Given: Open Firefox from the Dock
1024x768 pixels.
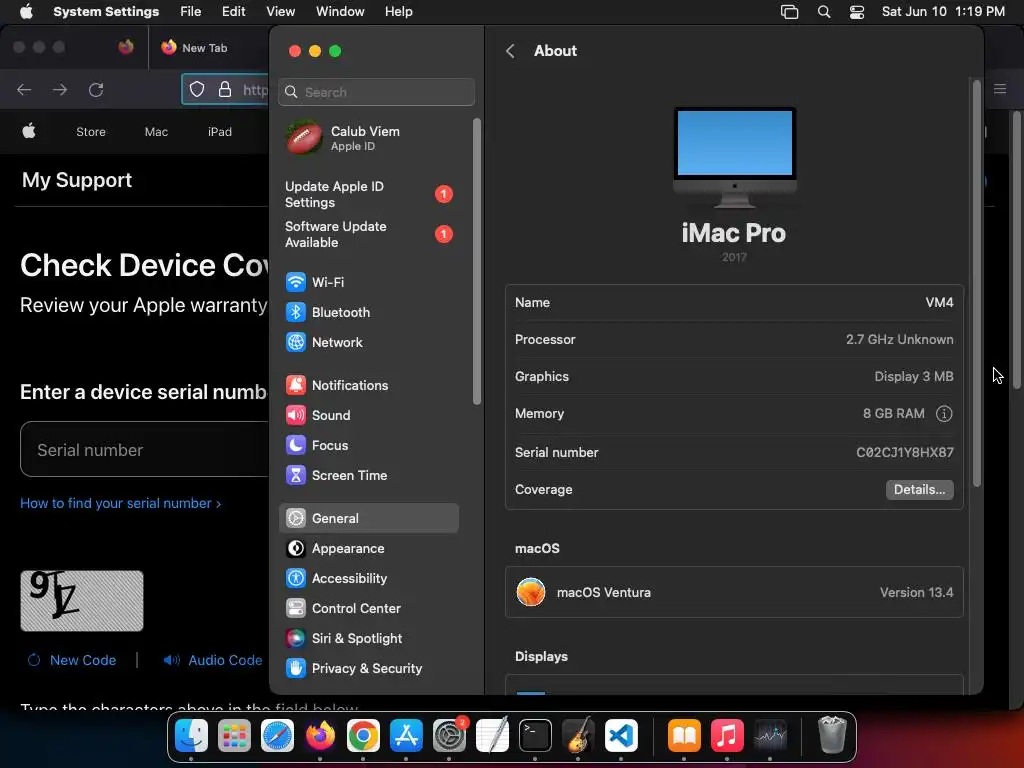Looking at the screenshot, I should (320, 736).
